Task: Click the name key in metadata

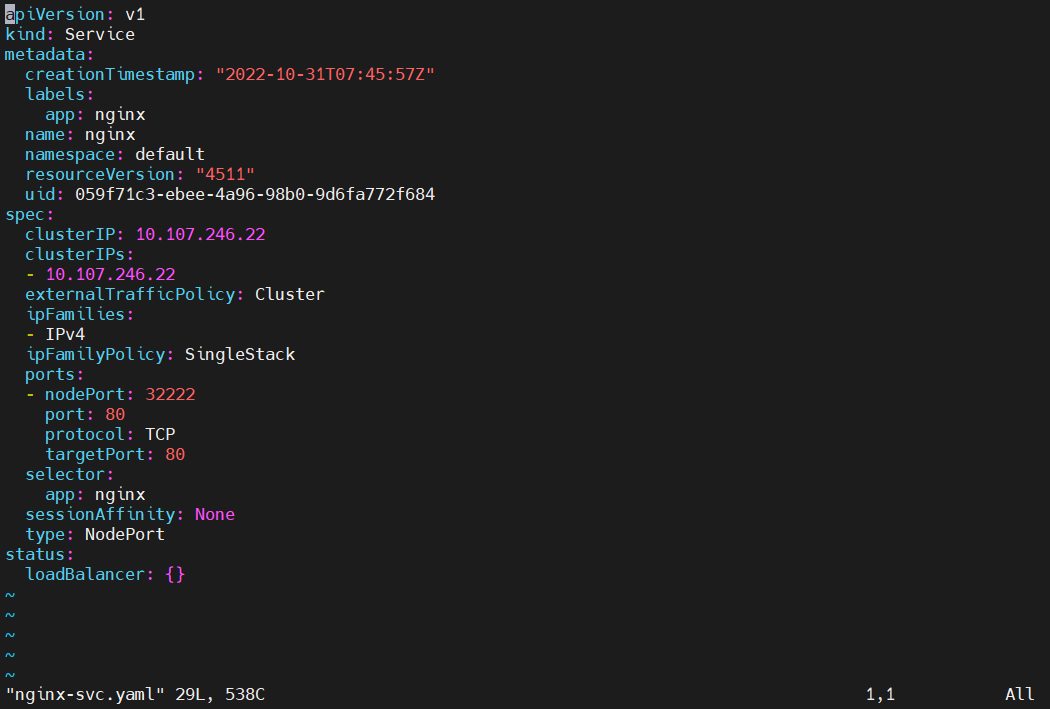Action: (x=45, y=135)
